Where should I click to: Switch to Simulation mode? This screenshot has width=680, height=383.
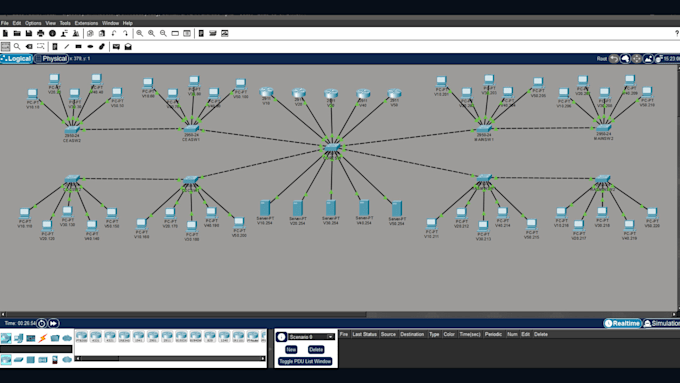[x=662, y=323]
